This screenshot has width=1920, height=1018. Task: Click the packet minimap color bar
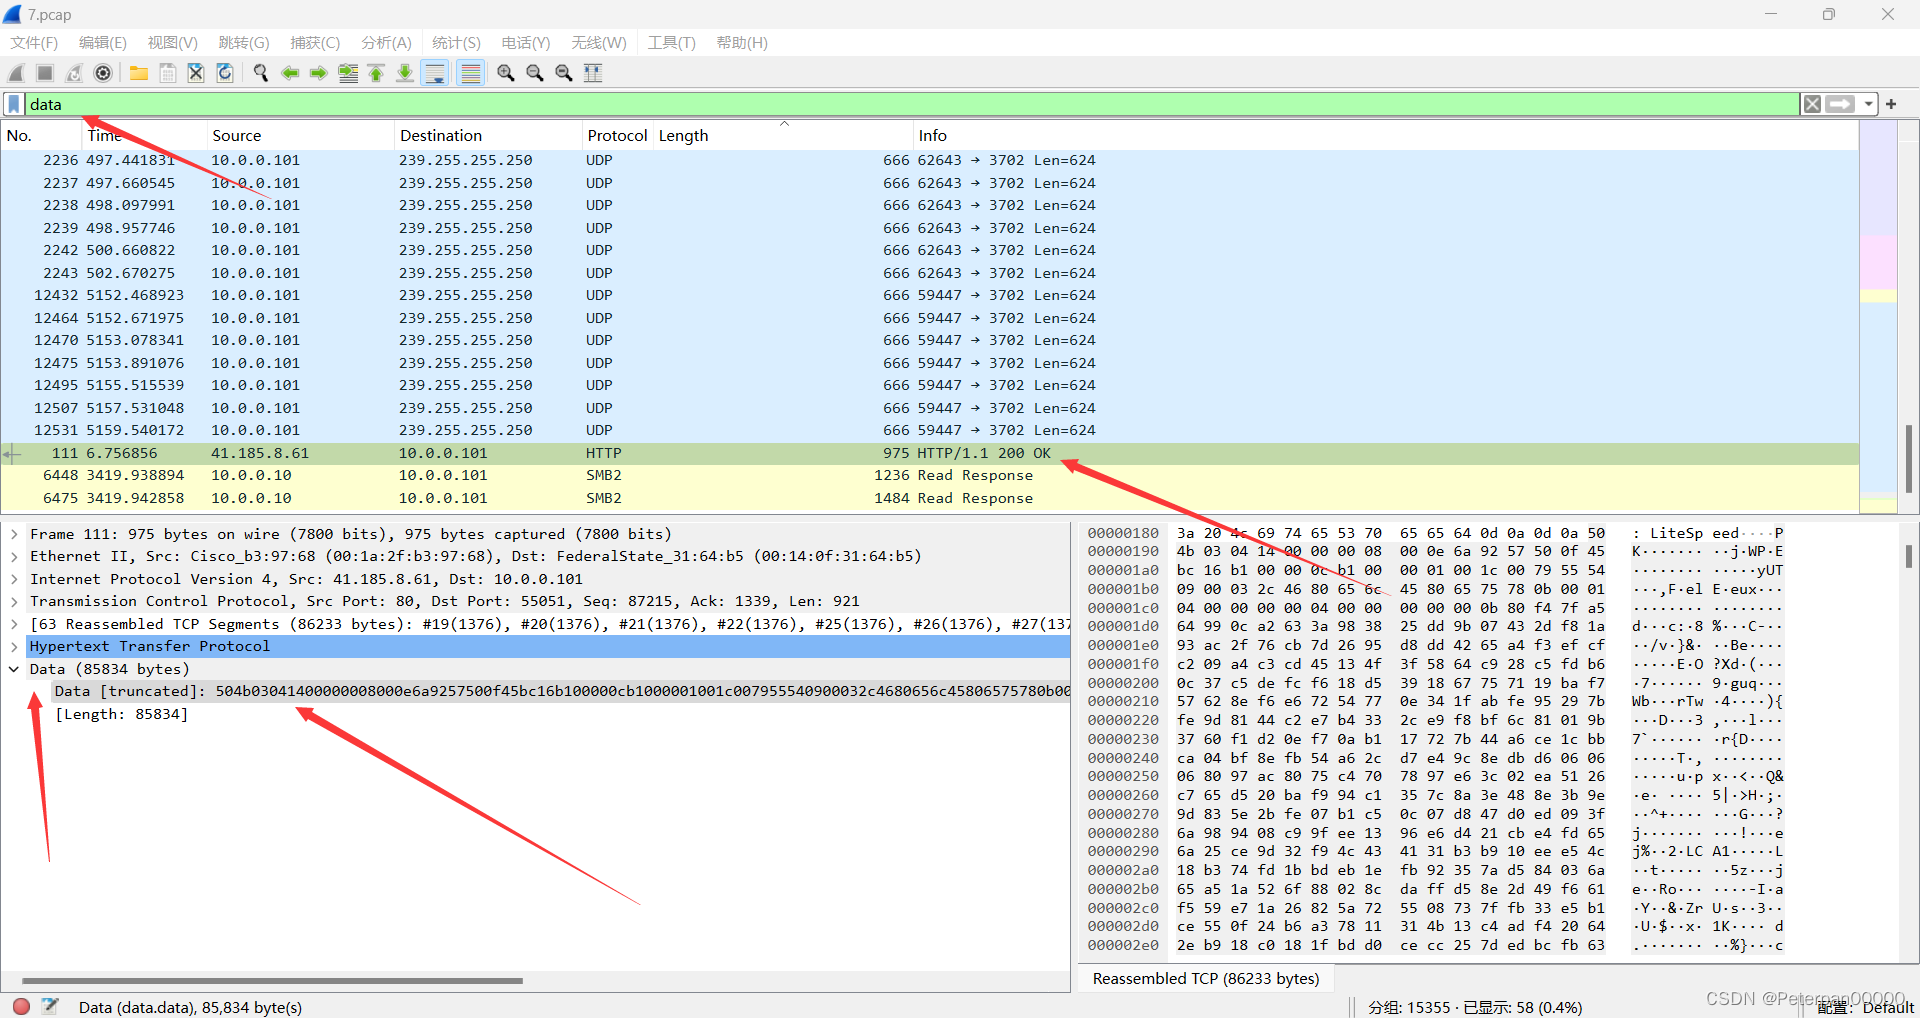pos(1878,318)
